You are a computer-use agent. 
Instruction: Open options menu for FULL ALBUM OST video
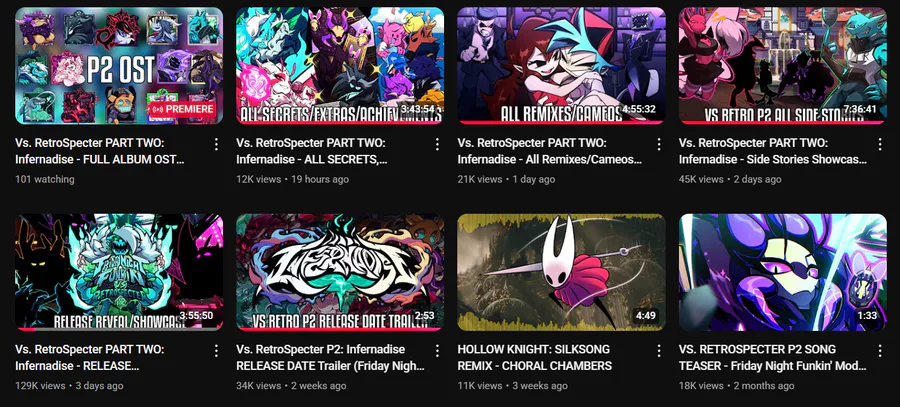pyautogui.click(x=216, y=144)
